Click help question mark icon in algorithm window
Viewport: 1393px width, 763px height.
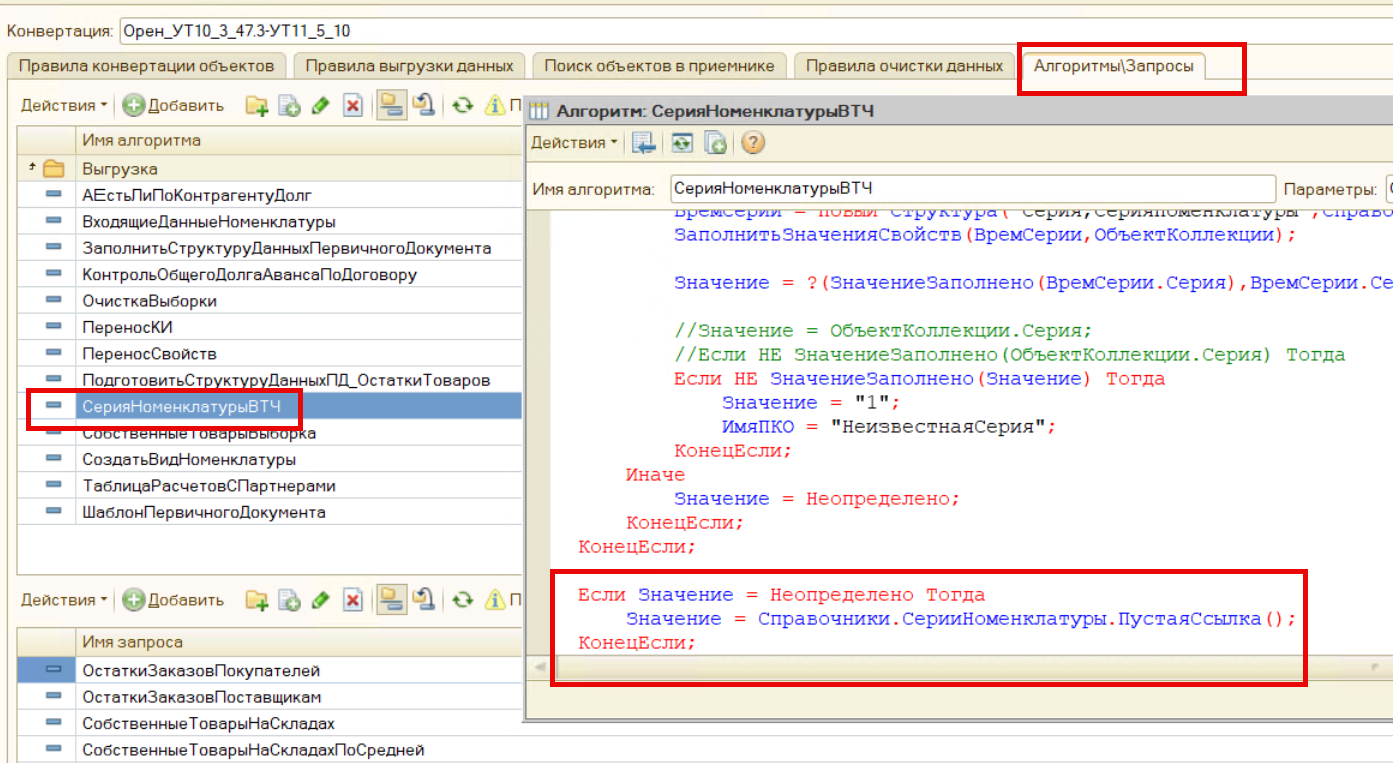[753, 143]
